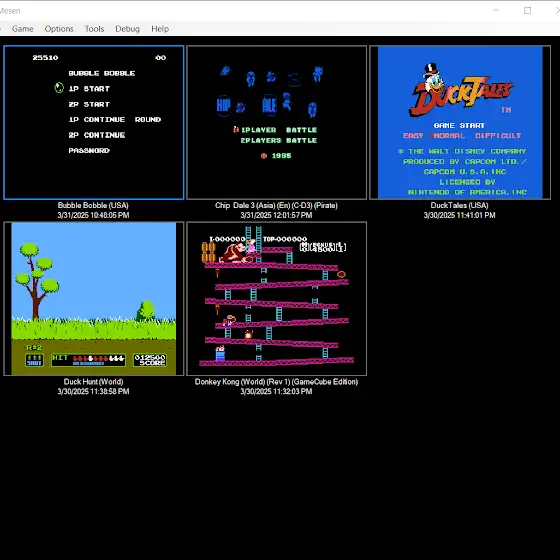Open the Game menu
The height and width of the screenshot is (560, 560).
(x=22, y=29)
